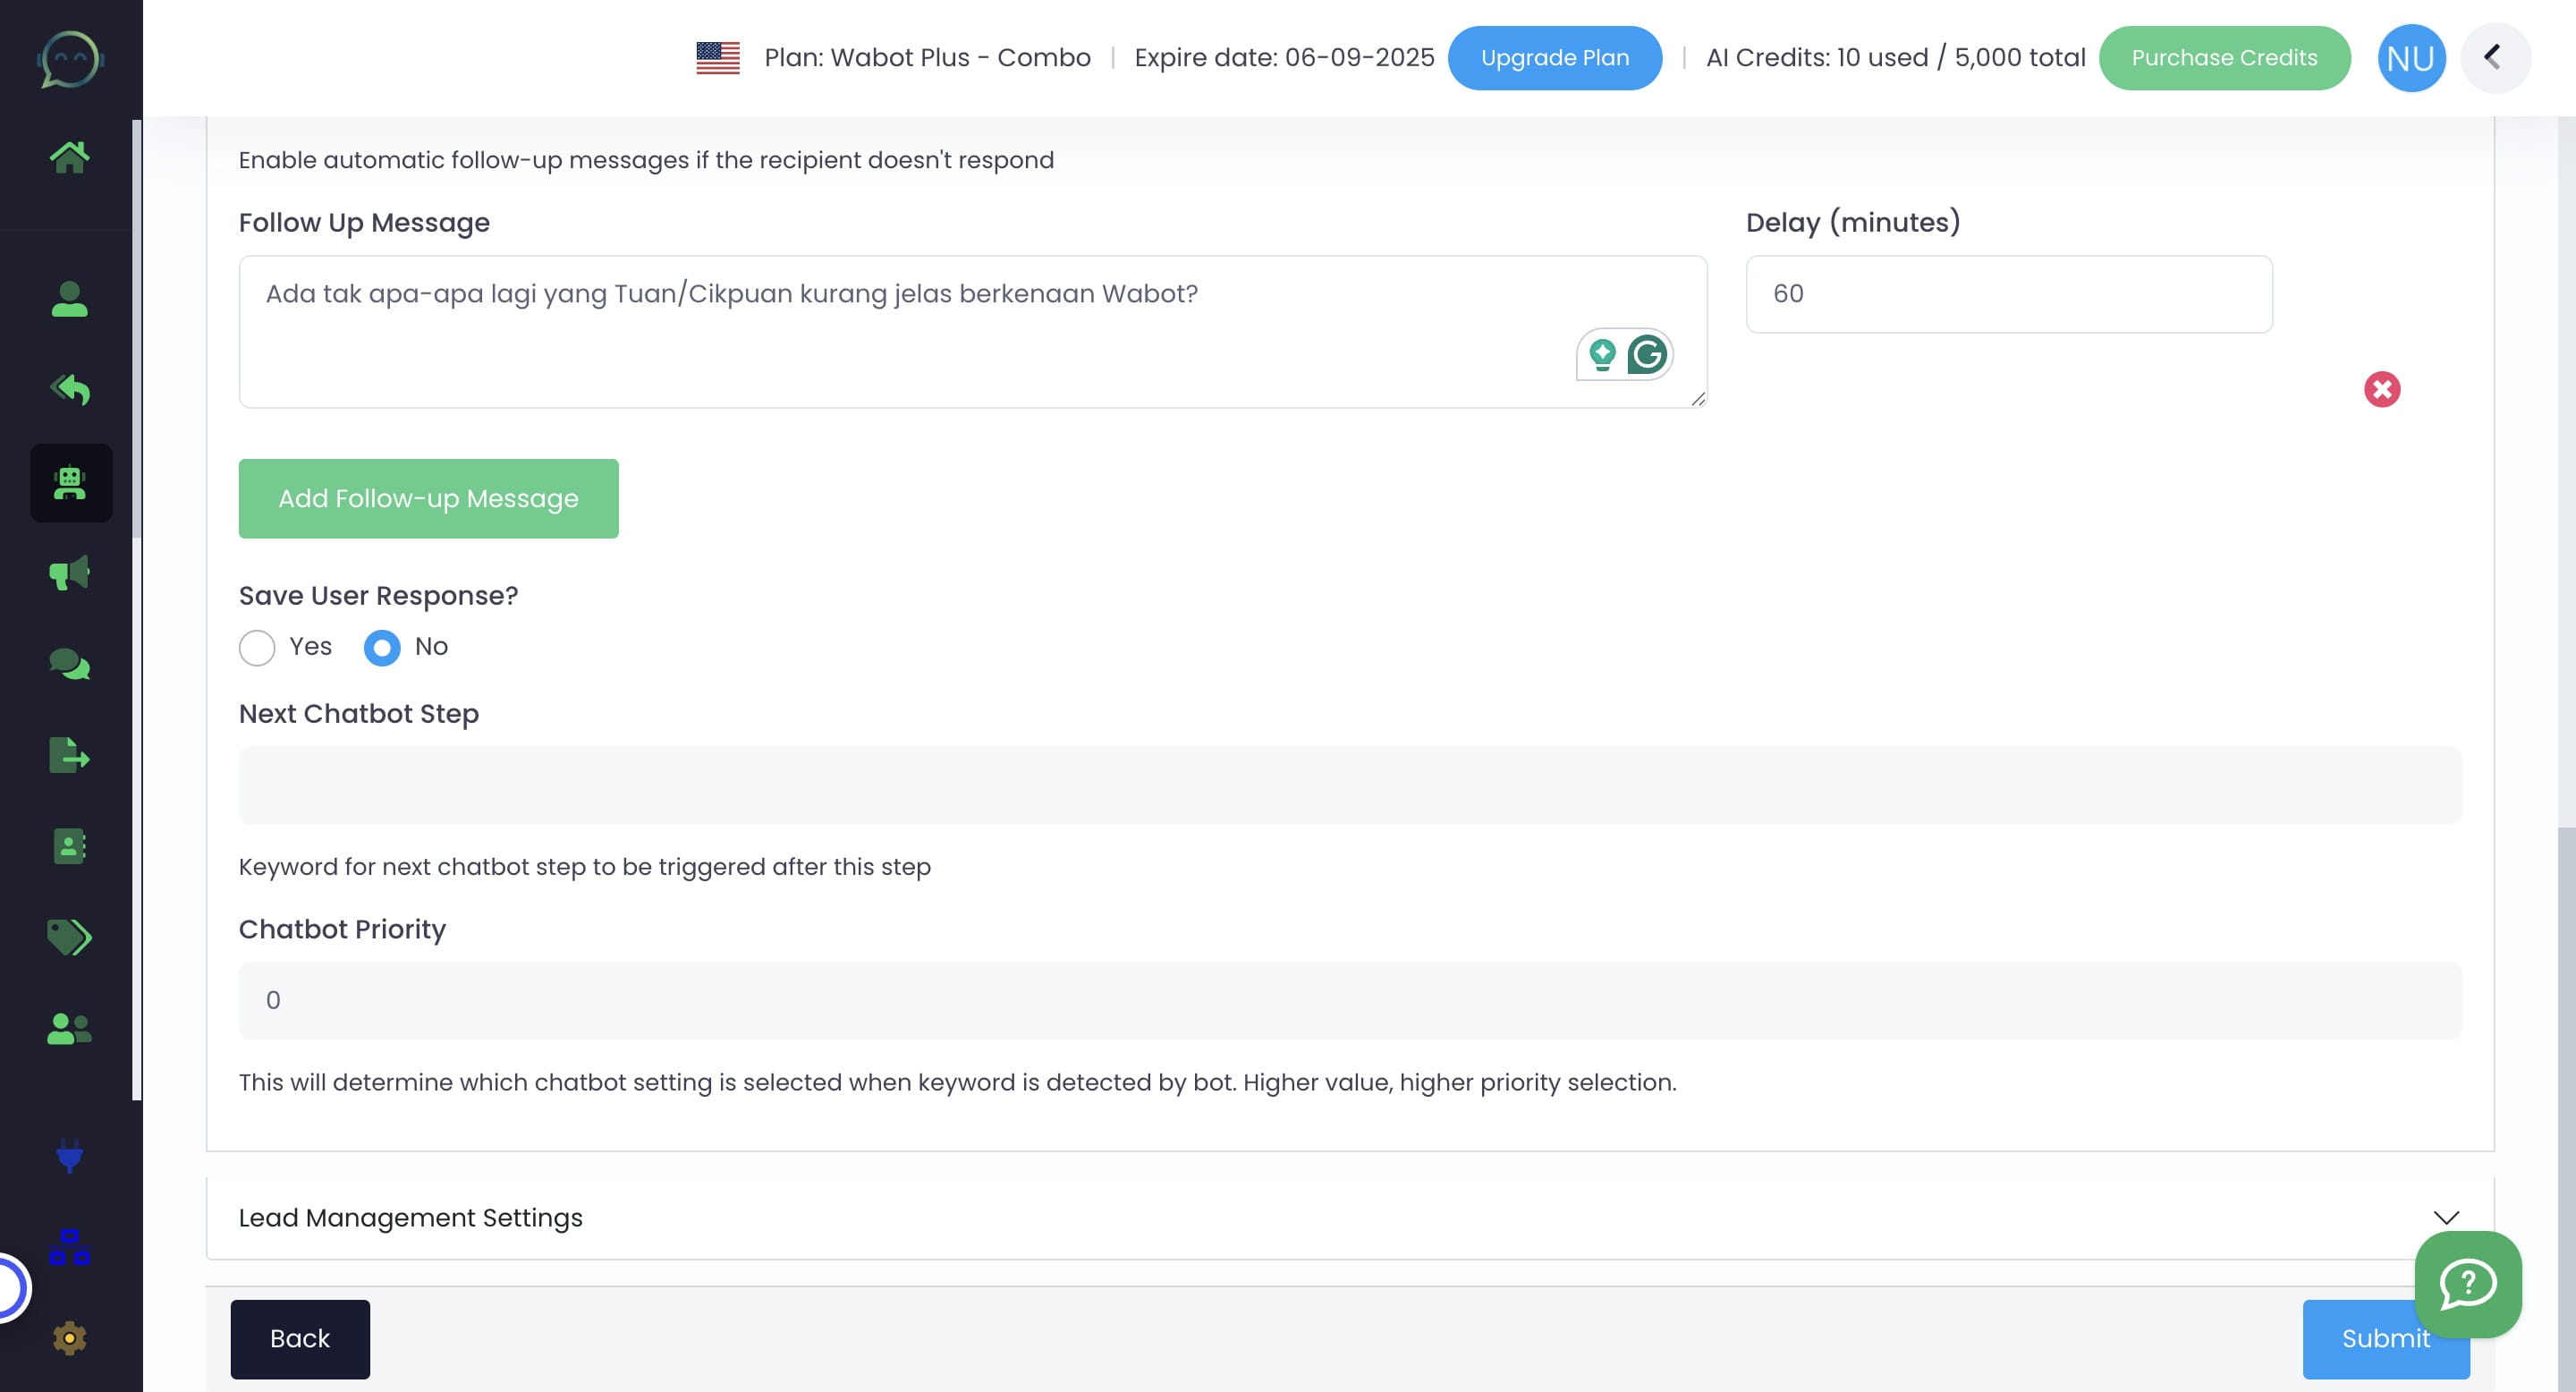Open the Home icon in the sidebar
Viewport: 2576px width, 1392px height.
pyautogui.click(x=70, y=155)
